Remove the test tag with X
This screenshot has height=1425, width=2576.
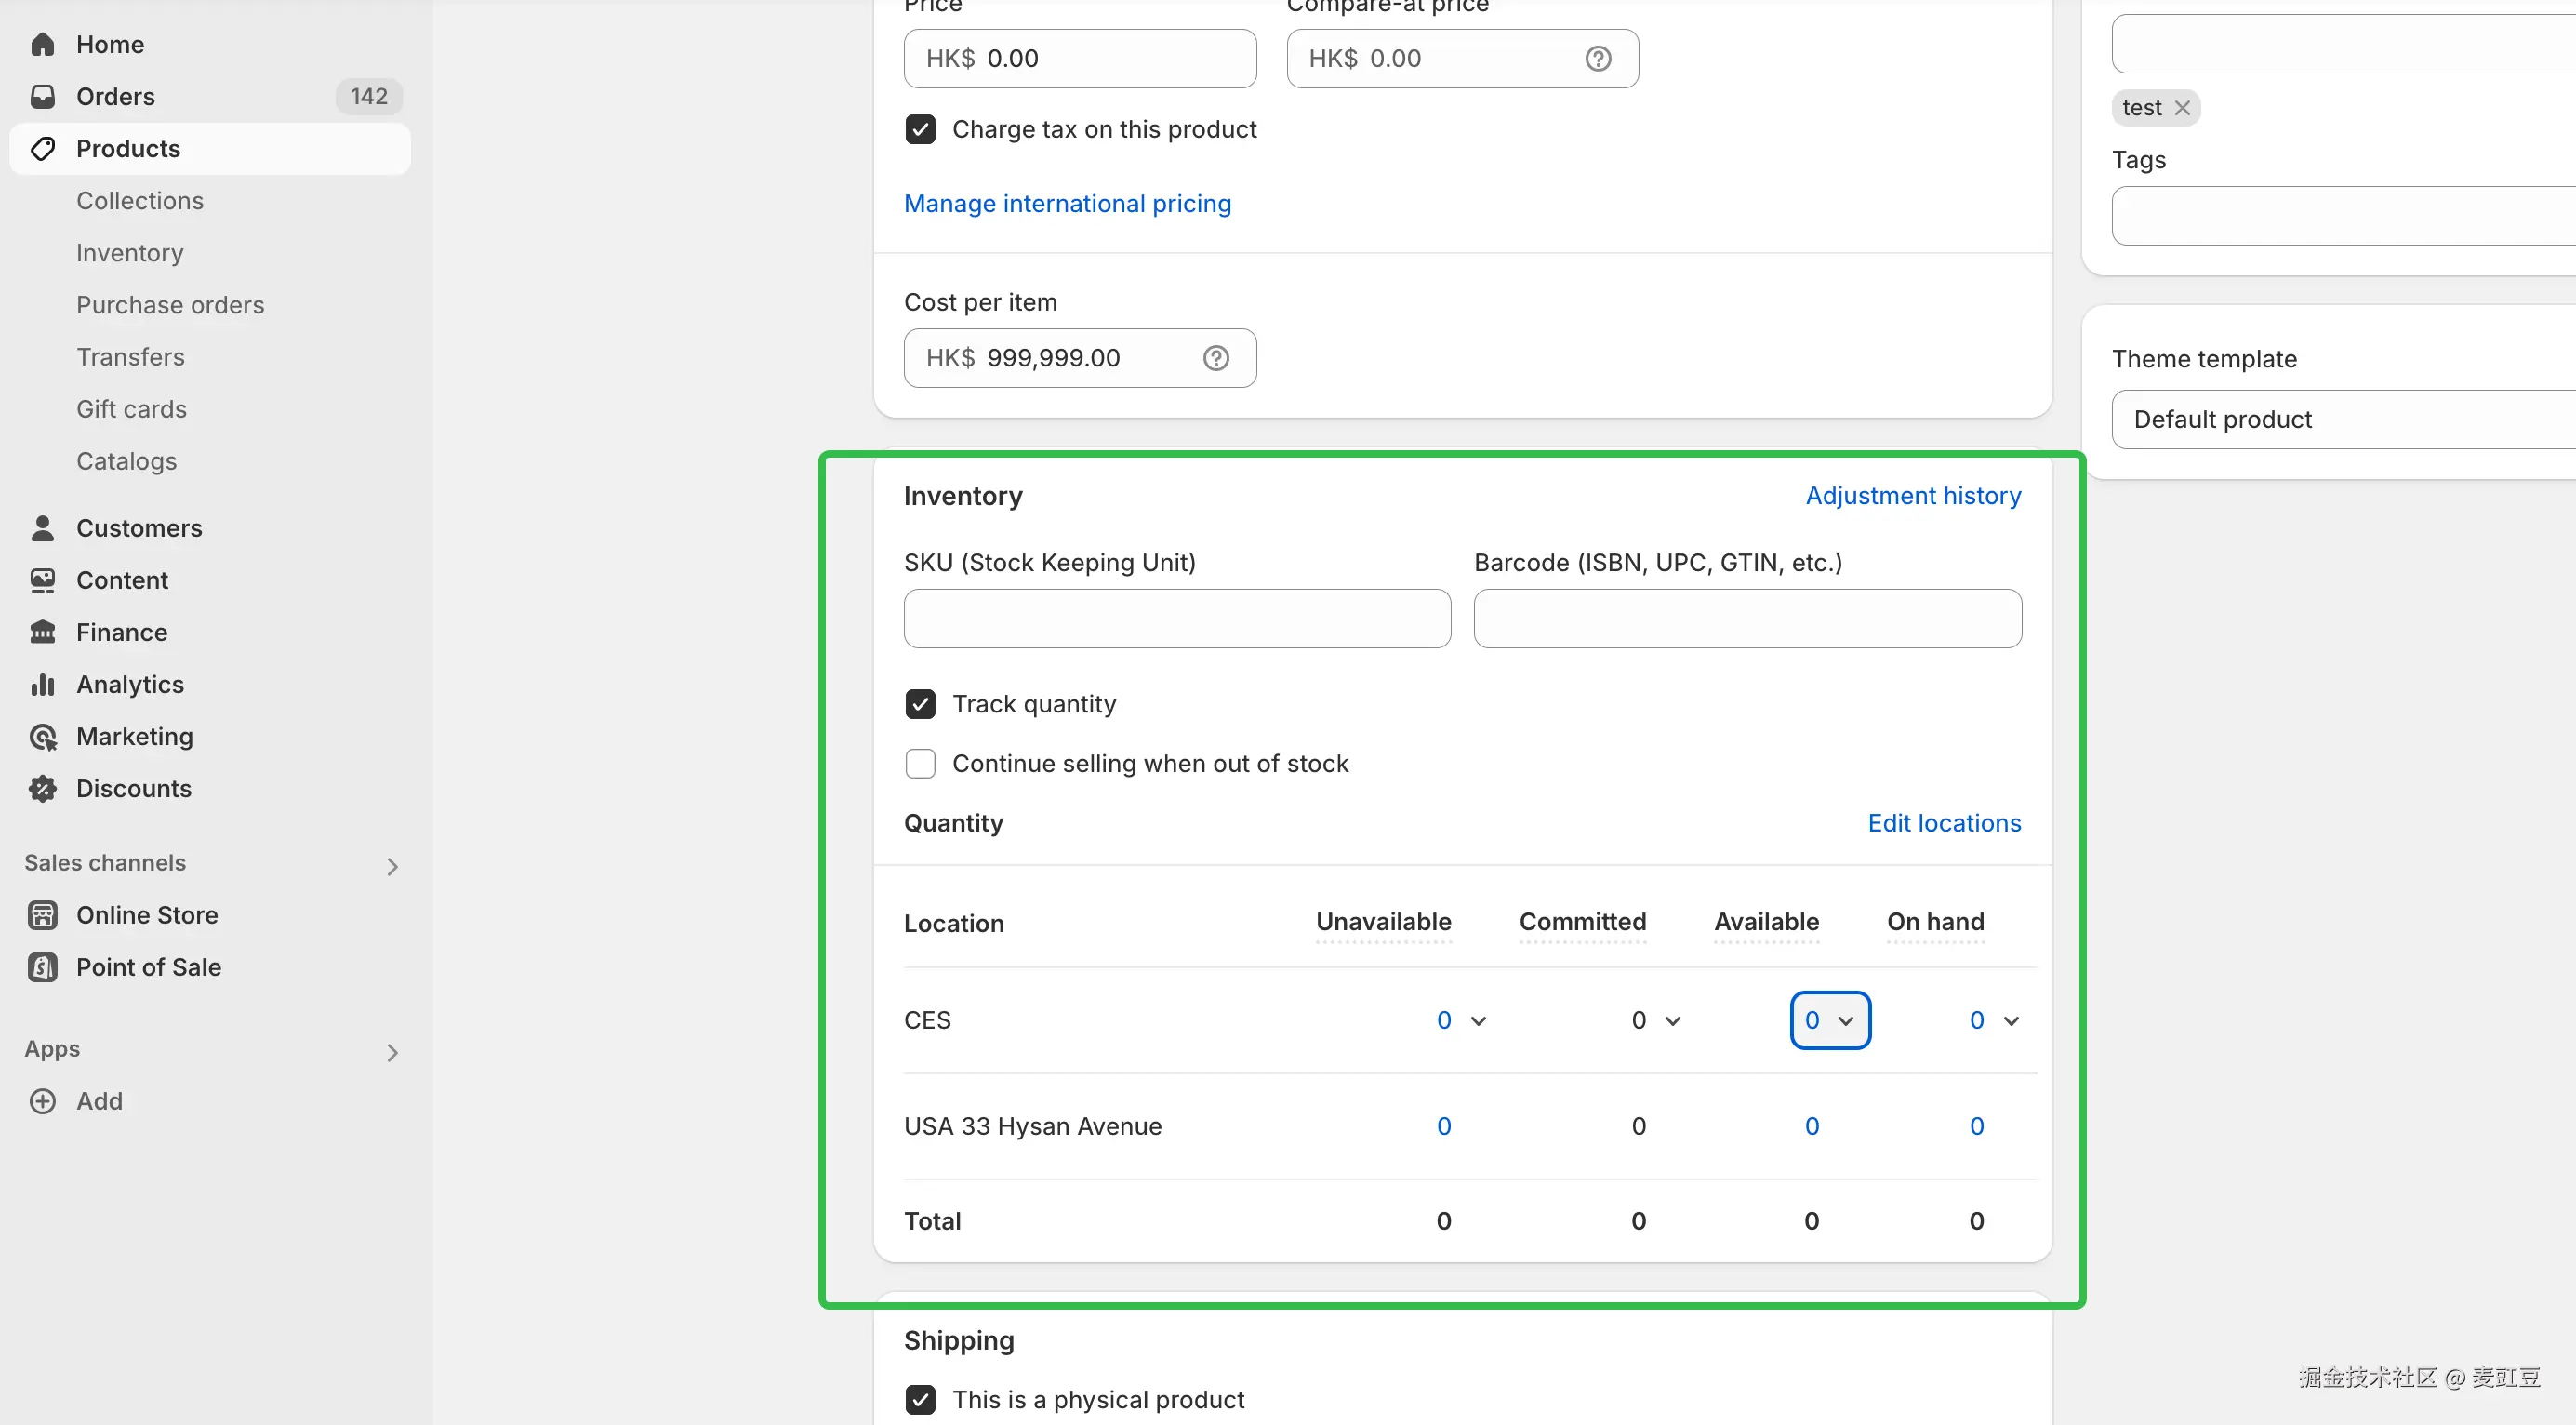pos(2182,108)
